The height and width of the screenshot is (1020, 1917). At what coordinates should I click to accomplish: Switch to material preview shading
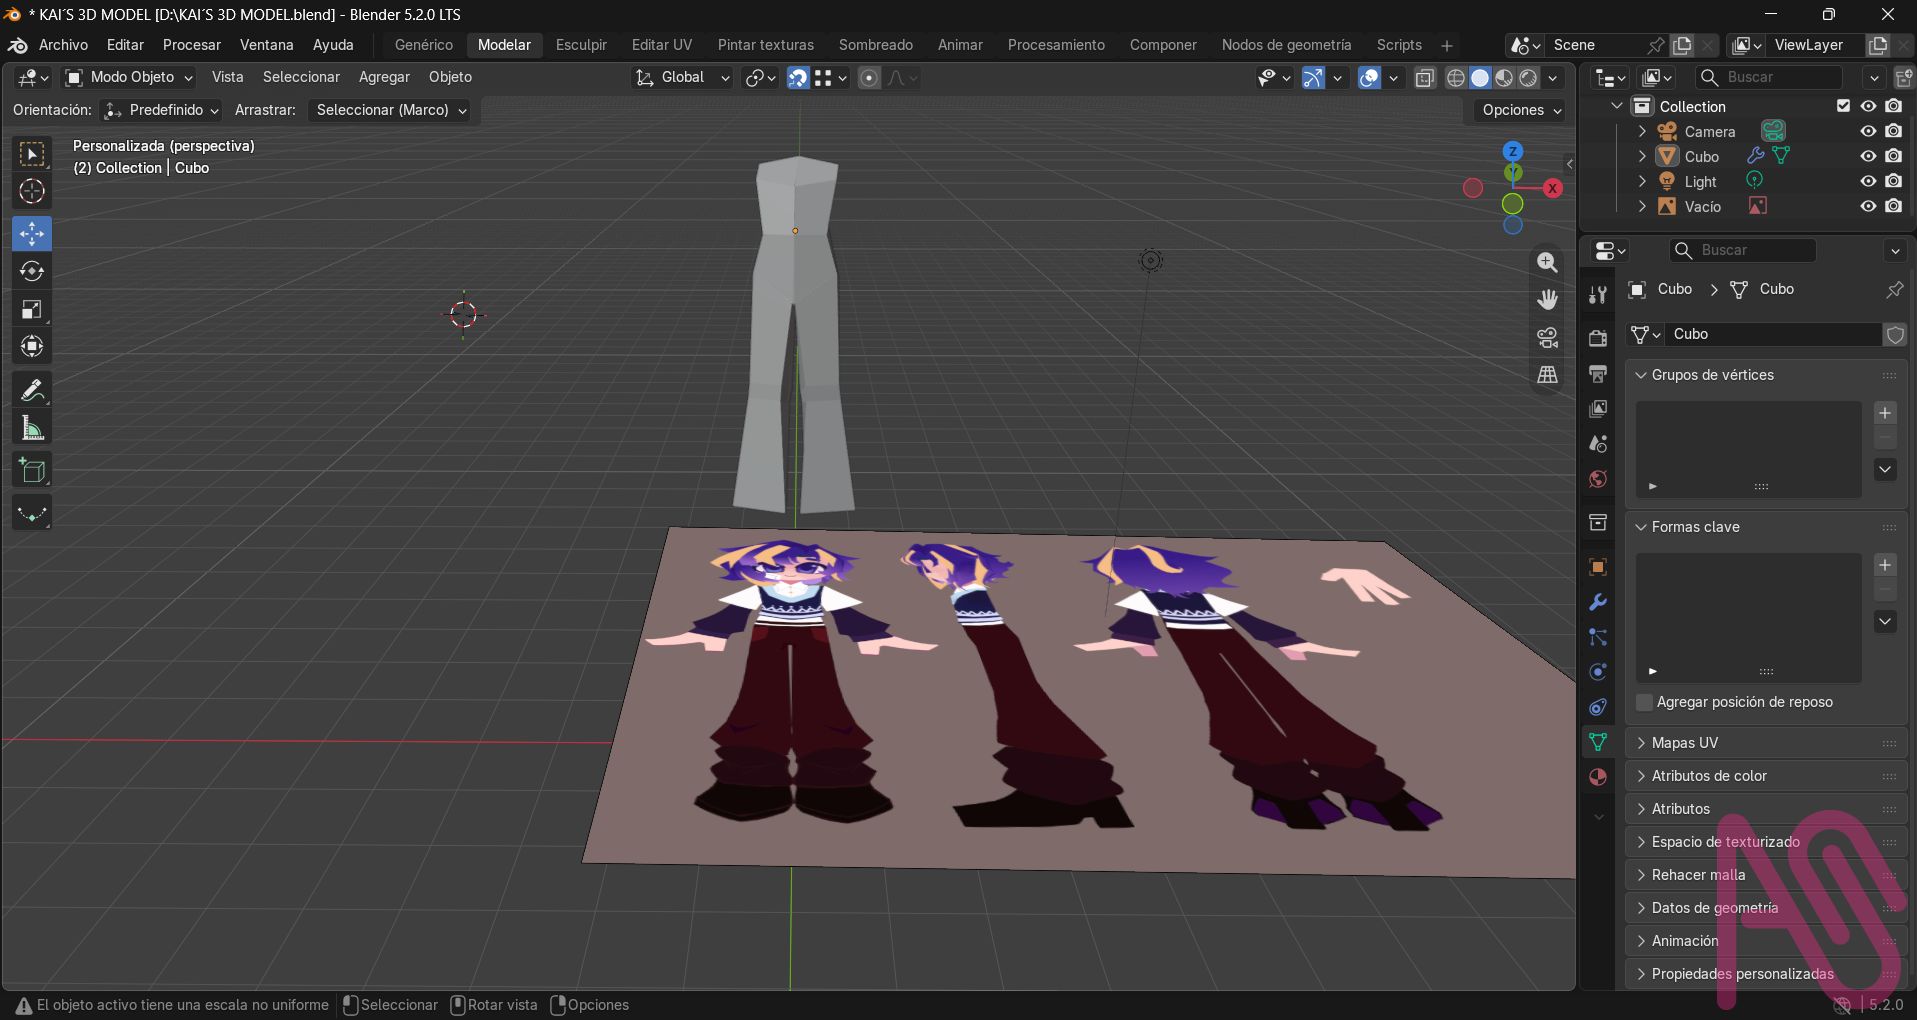tap(1504, 78)
